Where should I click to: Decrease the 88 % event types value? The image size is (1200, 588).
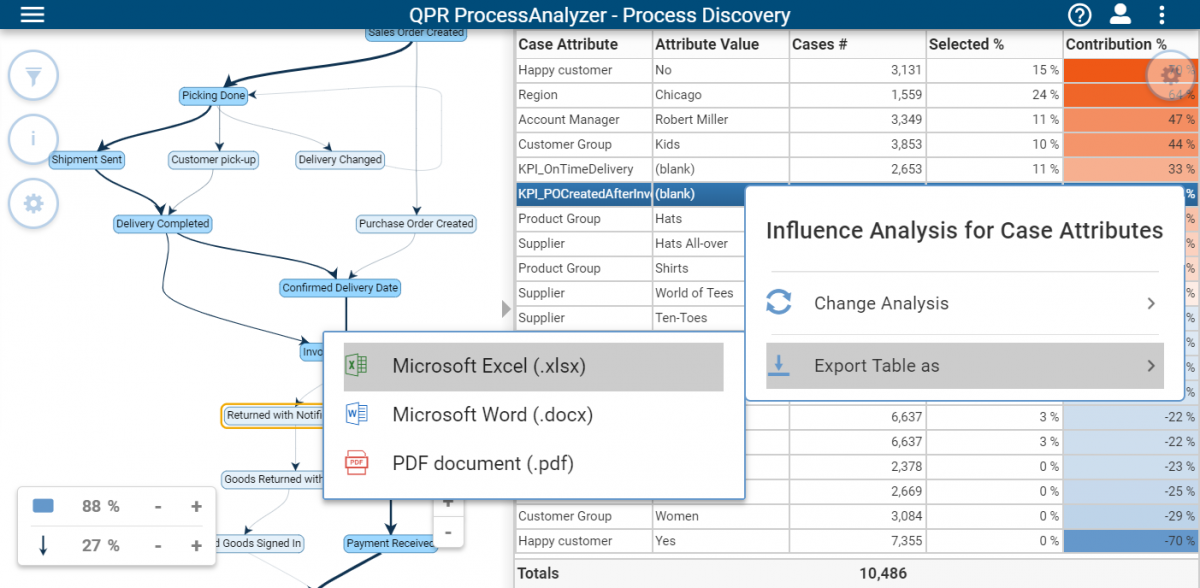158,507
